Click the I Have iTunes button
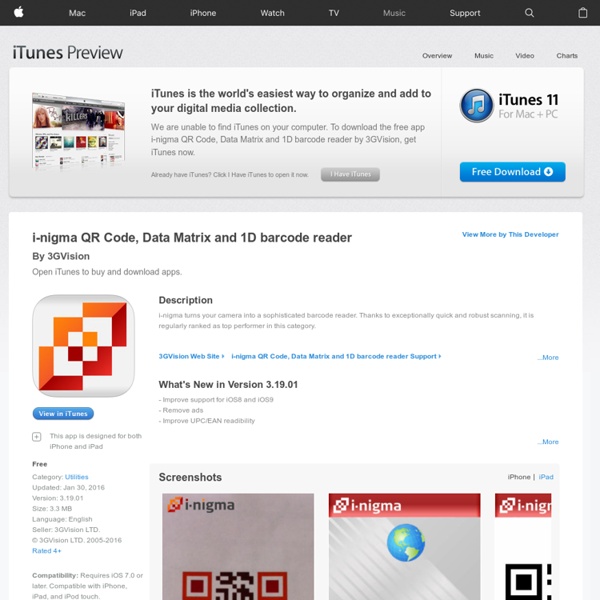Screen dimensions: 600x600 [x=350, y=174]
